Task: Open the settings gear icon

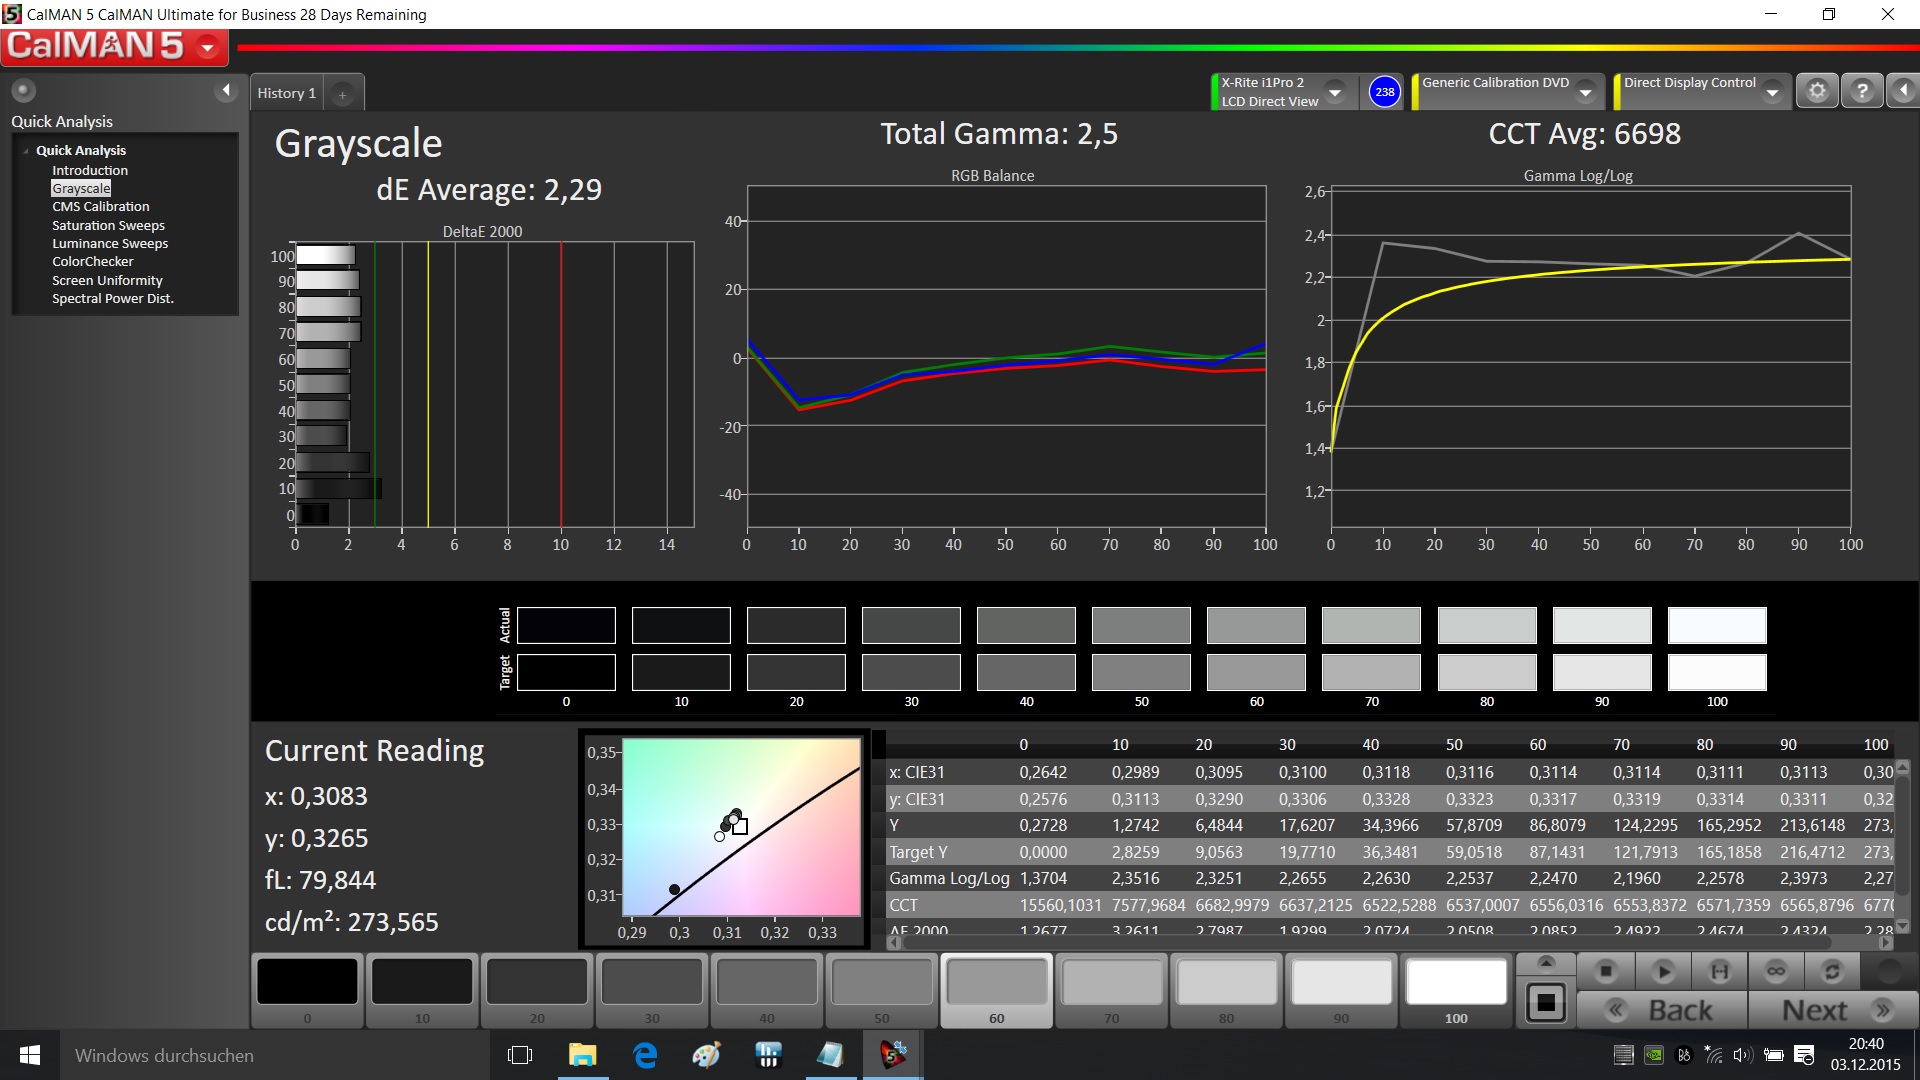Action: click(x=1817, y=91)
